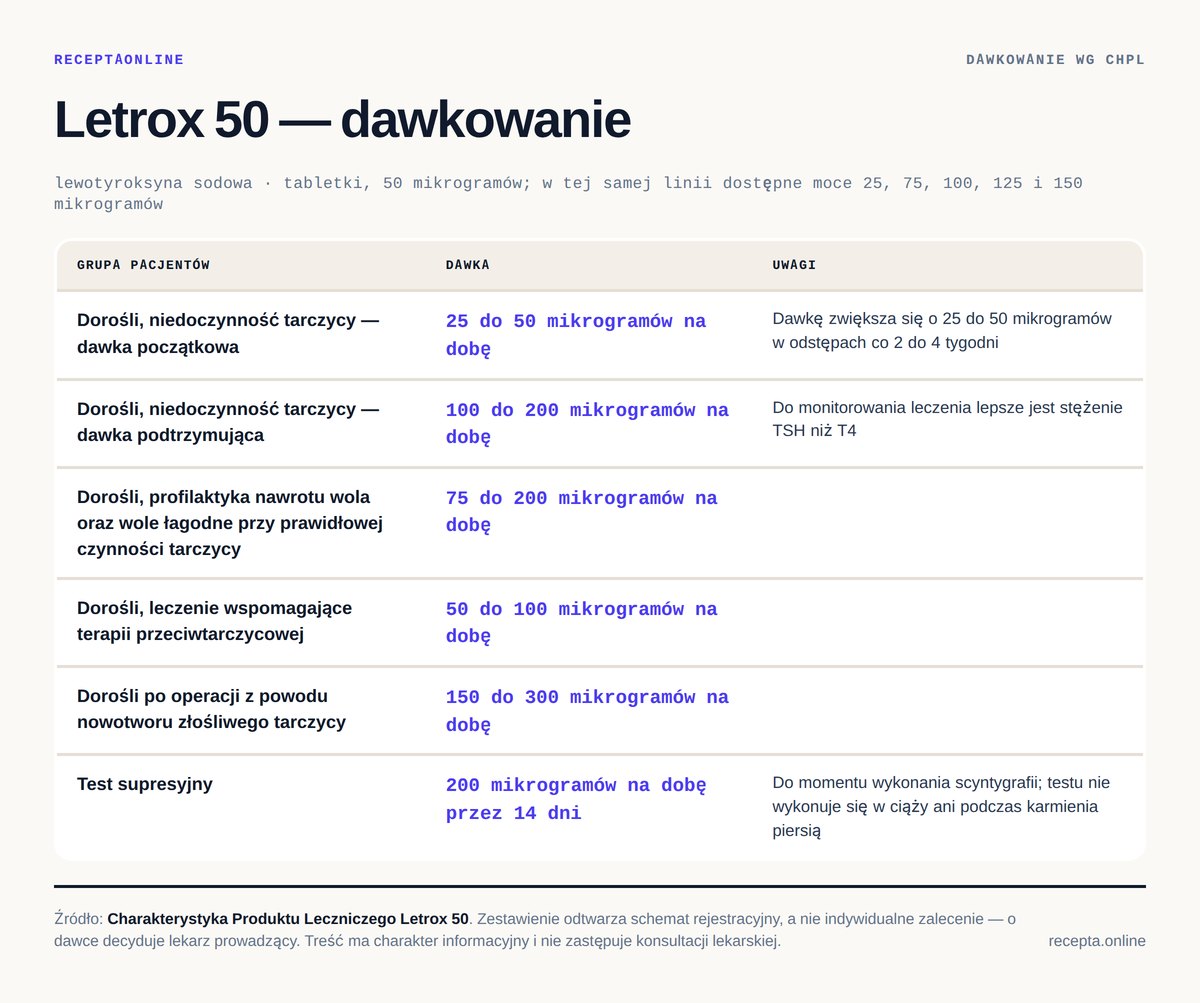Image resolution: width=1200 pixels, height=1003 pixels.
Task: Click note 'Do momentu wykonania scyntygrafii'
Action: coord(942,806)
